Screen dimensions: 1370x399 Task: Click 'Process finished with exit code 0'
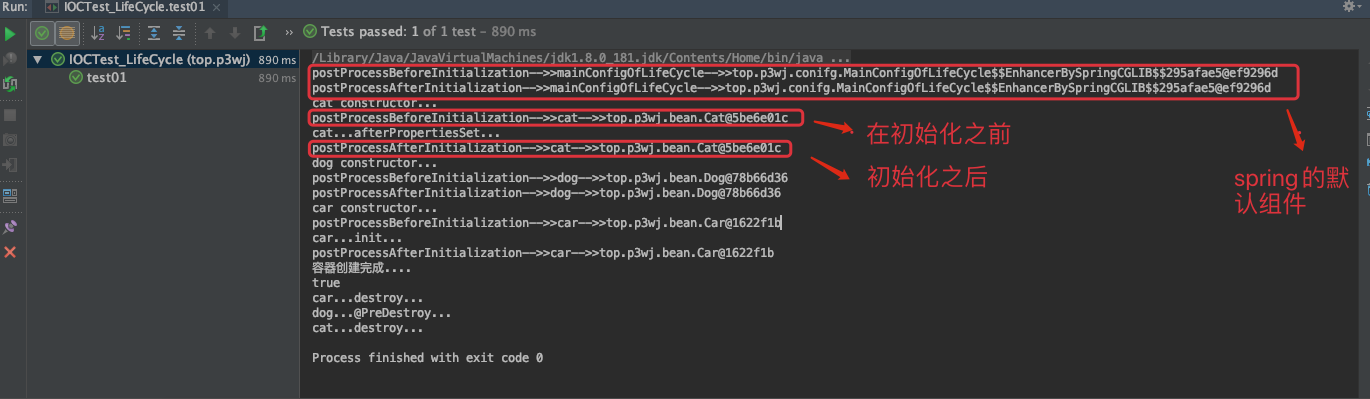click(428, 358)
